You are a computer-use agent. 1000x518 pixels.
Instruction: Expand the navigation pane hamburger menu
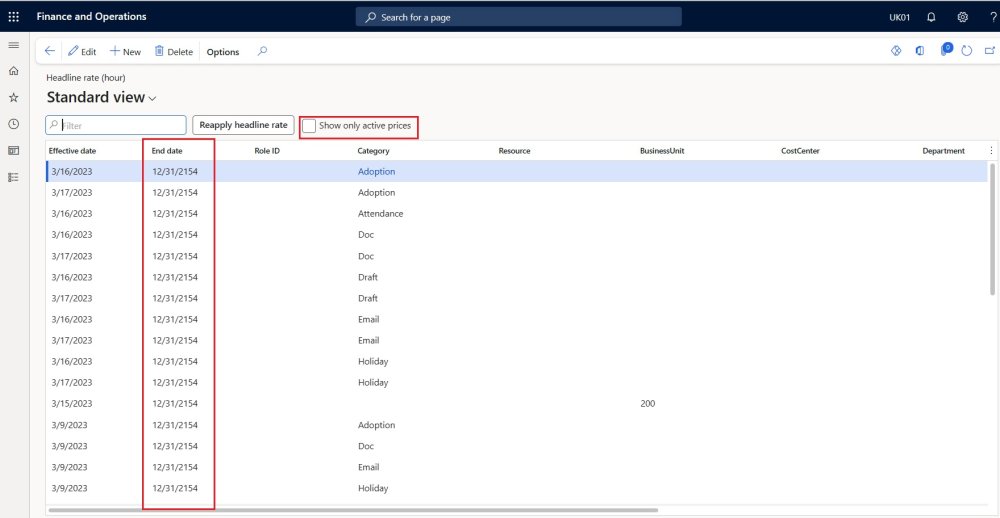click(13, 45)
